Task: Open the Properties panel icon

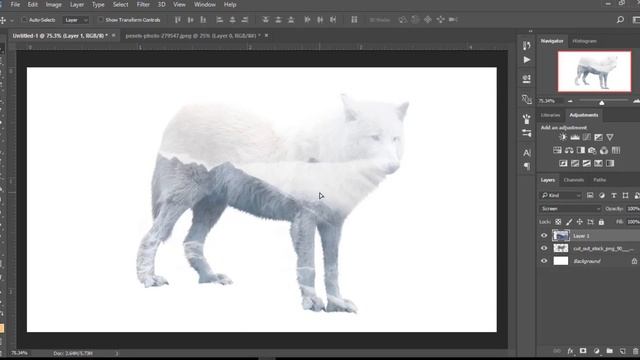Action: pyautogui.click(x=527, y=78)
